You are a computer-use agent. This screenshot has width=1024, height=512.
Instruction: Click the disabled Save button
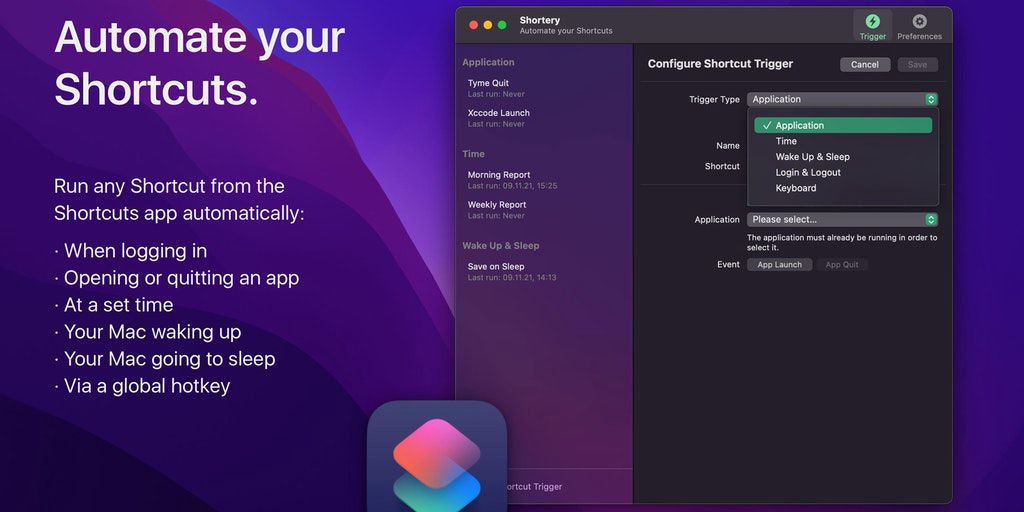pos(917,65)
